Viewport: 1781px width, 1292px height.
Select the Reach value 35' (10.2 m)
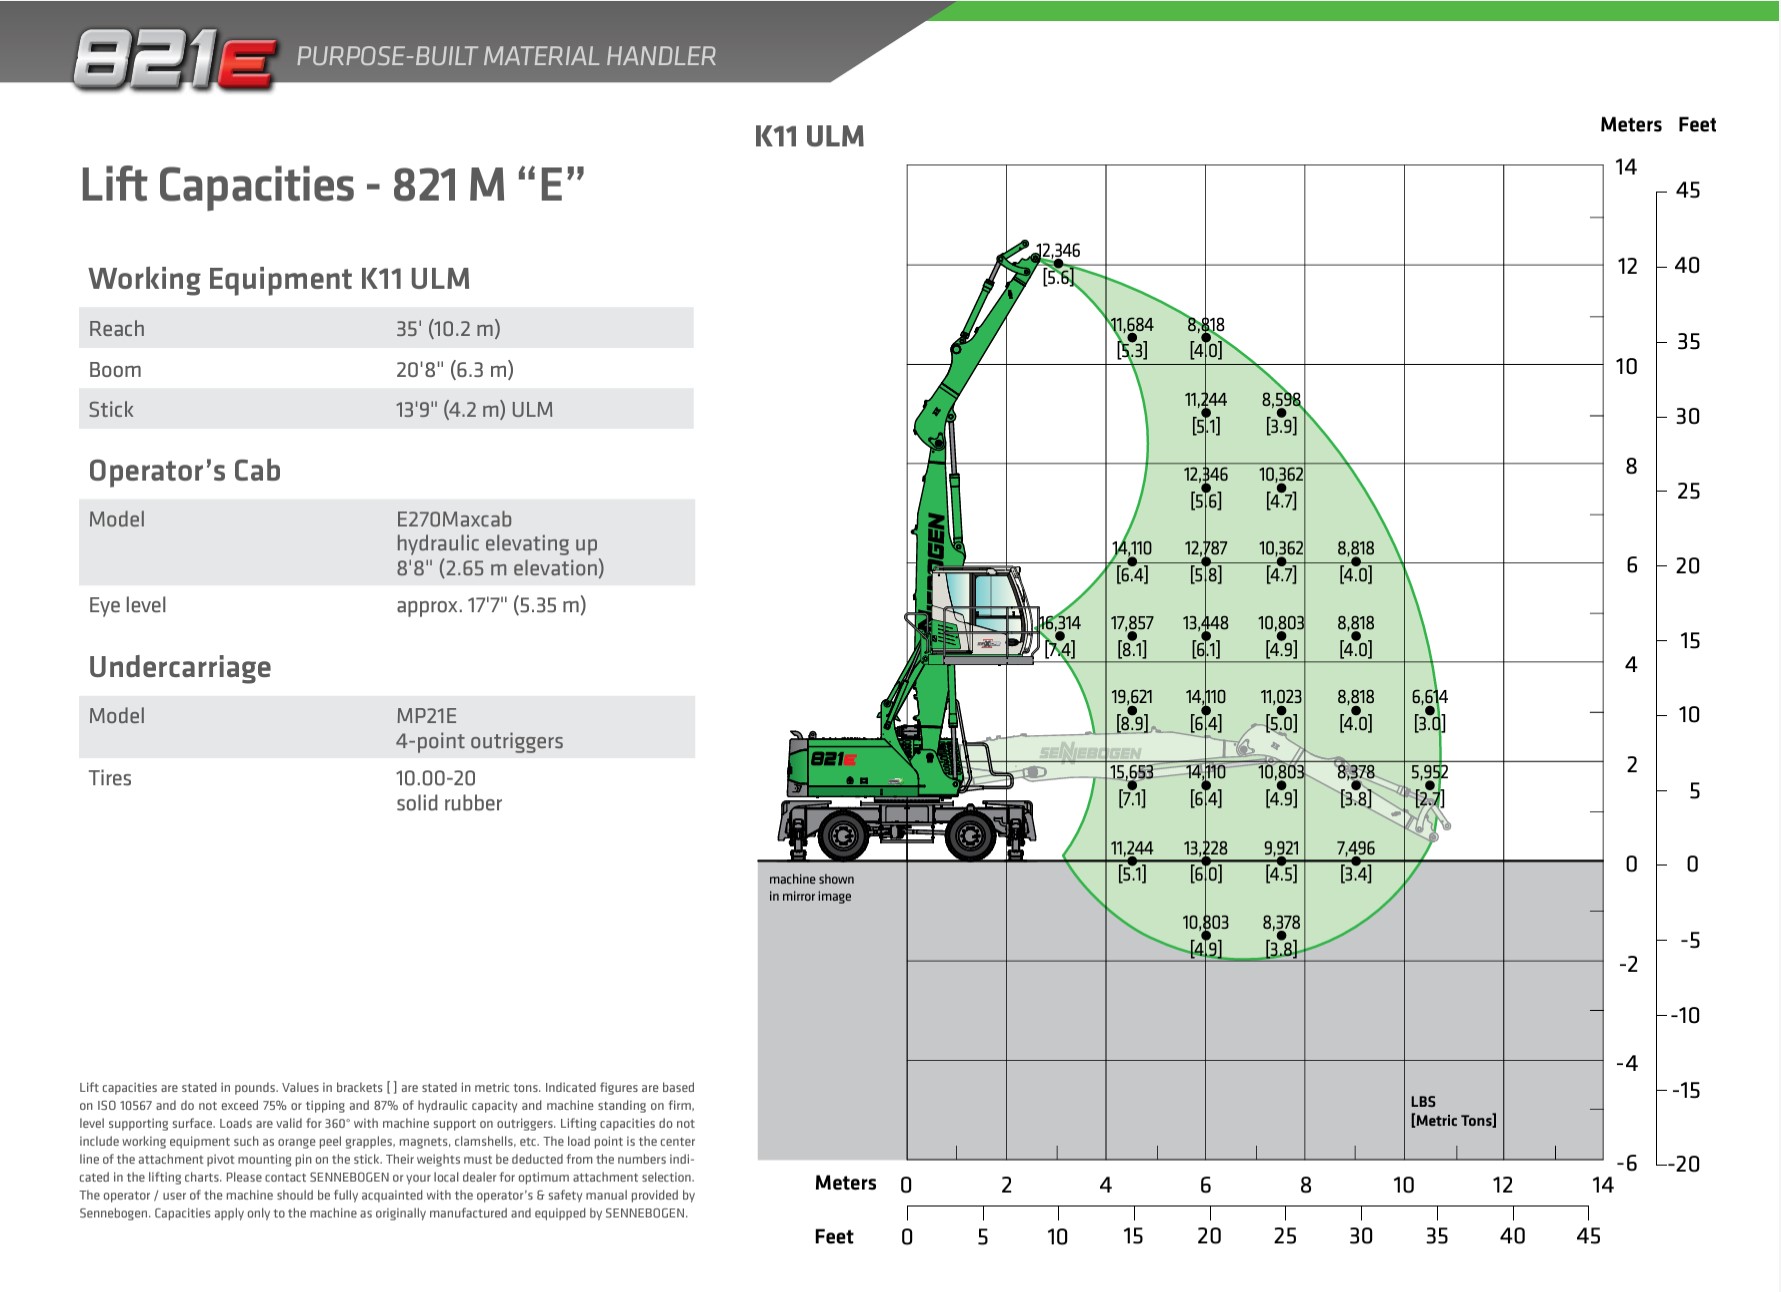[448, 329]
